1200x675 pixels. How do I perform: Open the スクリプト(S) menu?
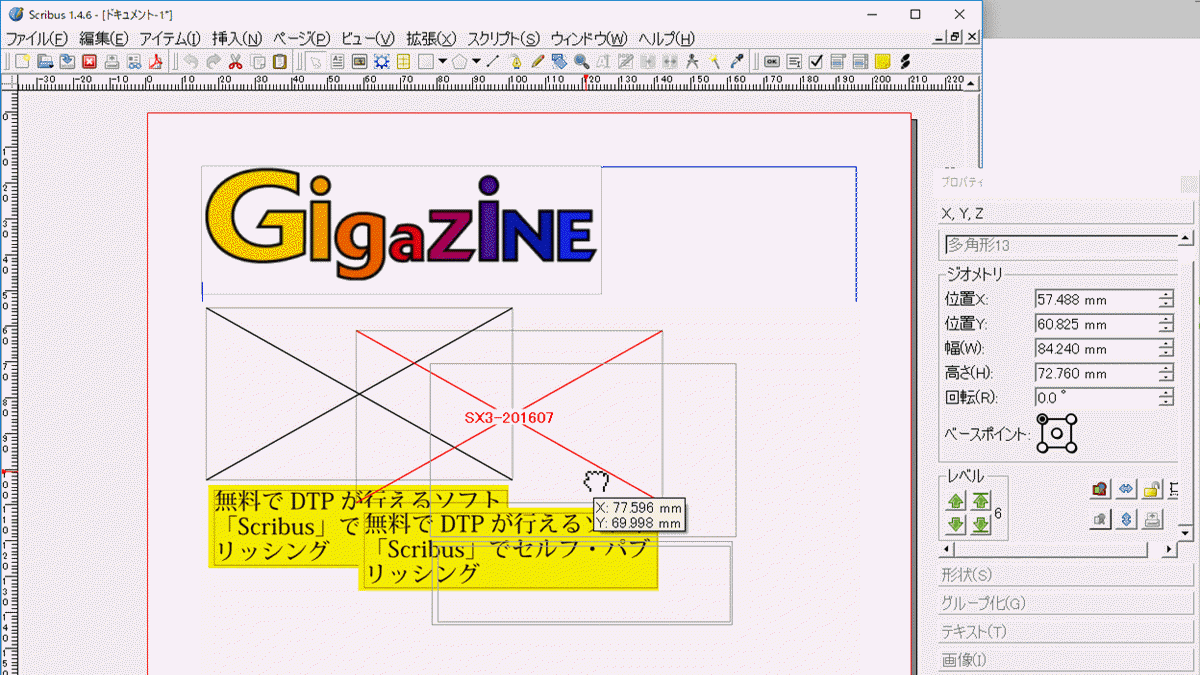[504, 38]
